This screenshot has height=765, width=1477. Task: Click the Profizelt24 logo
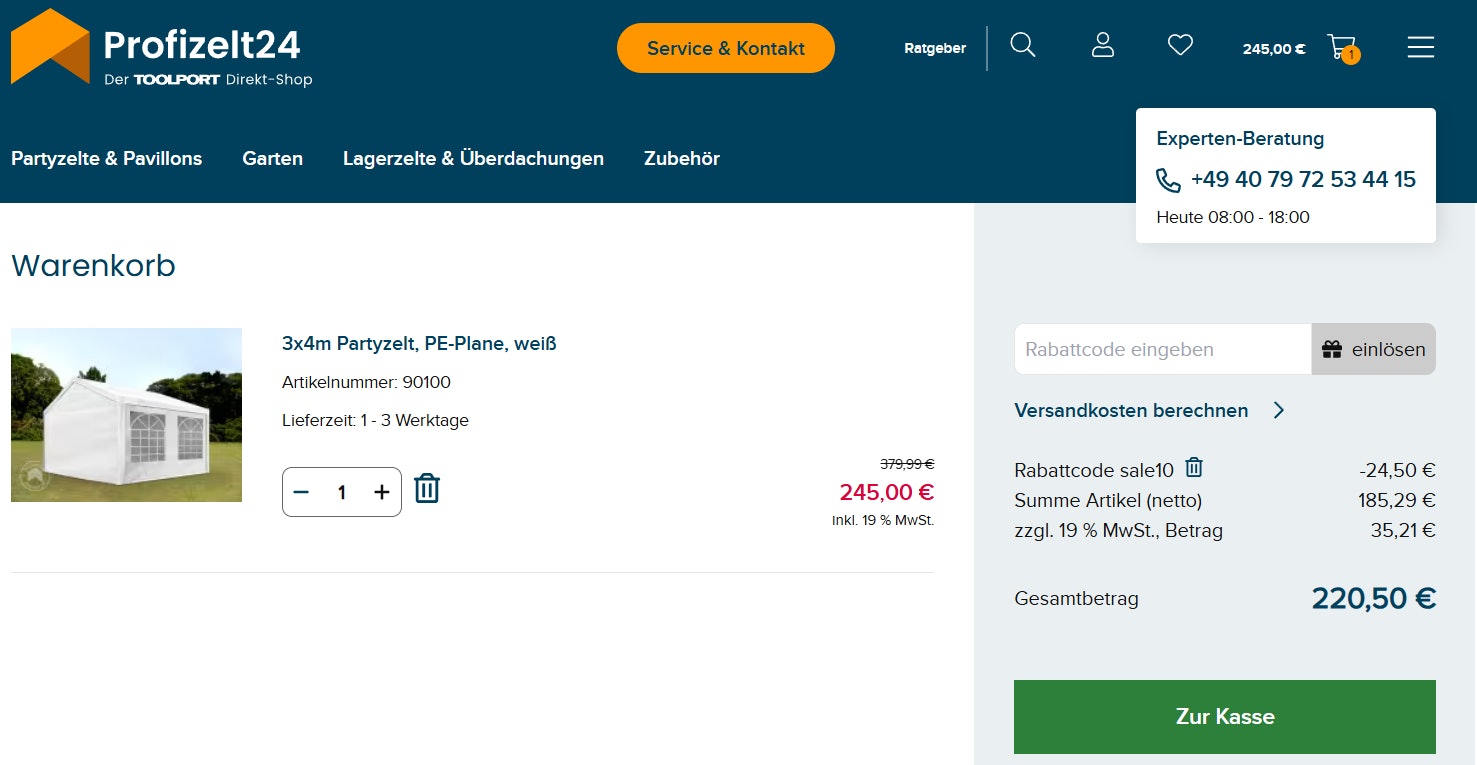pyautogui.click(x=162, y=48)
